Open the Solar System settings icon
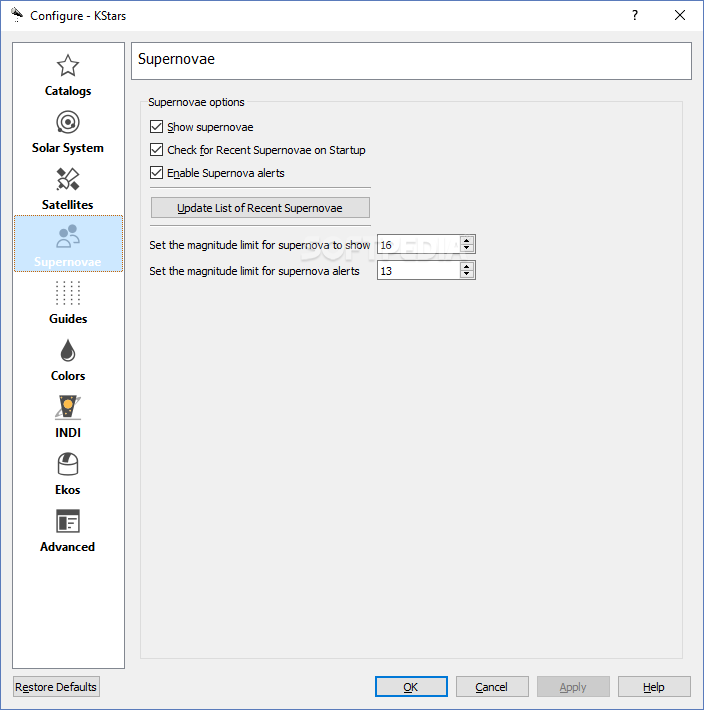This screenshot has width=704, height=710. (68, 122)
